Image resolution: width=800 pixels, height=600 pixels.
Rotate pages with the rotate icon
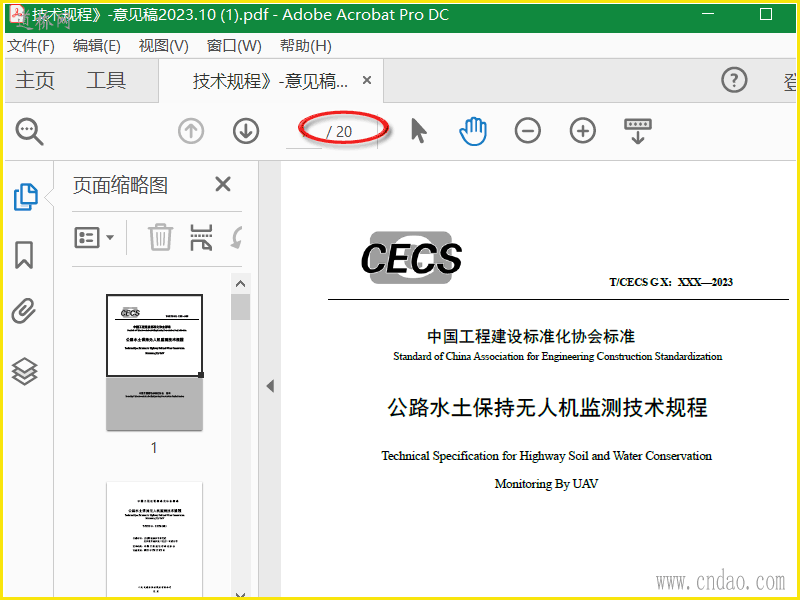[237, 237]
